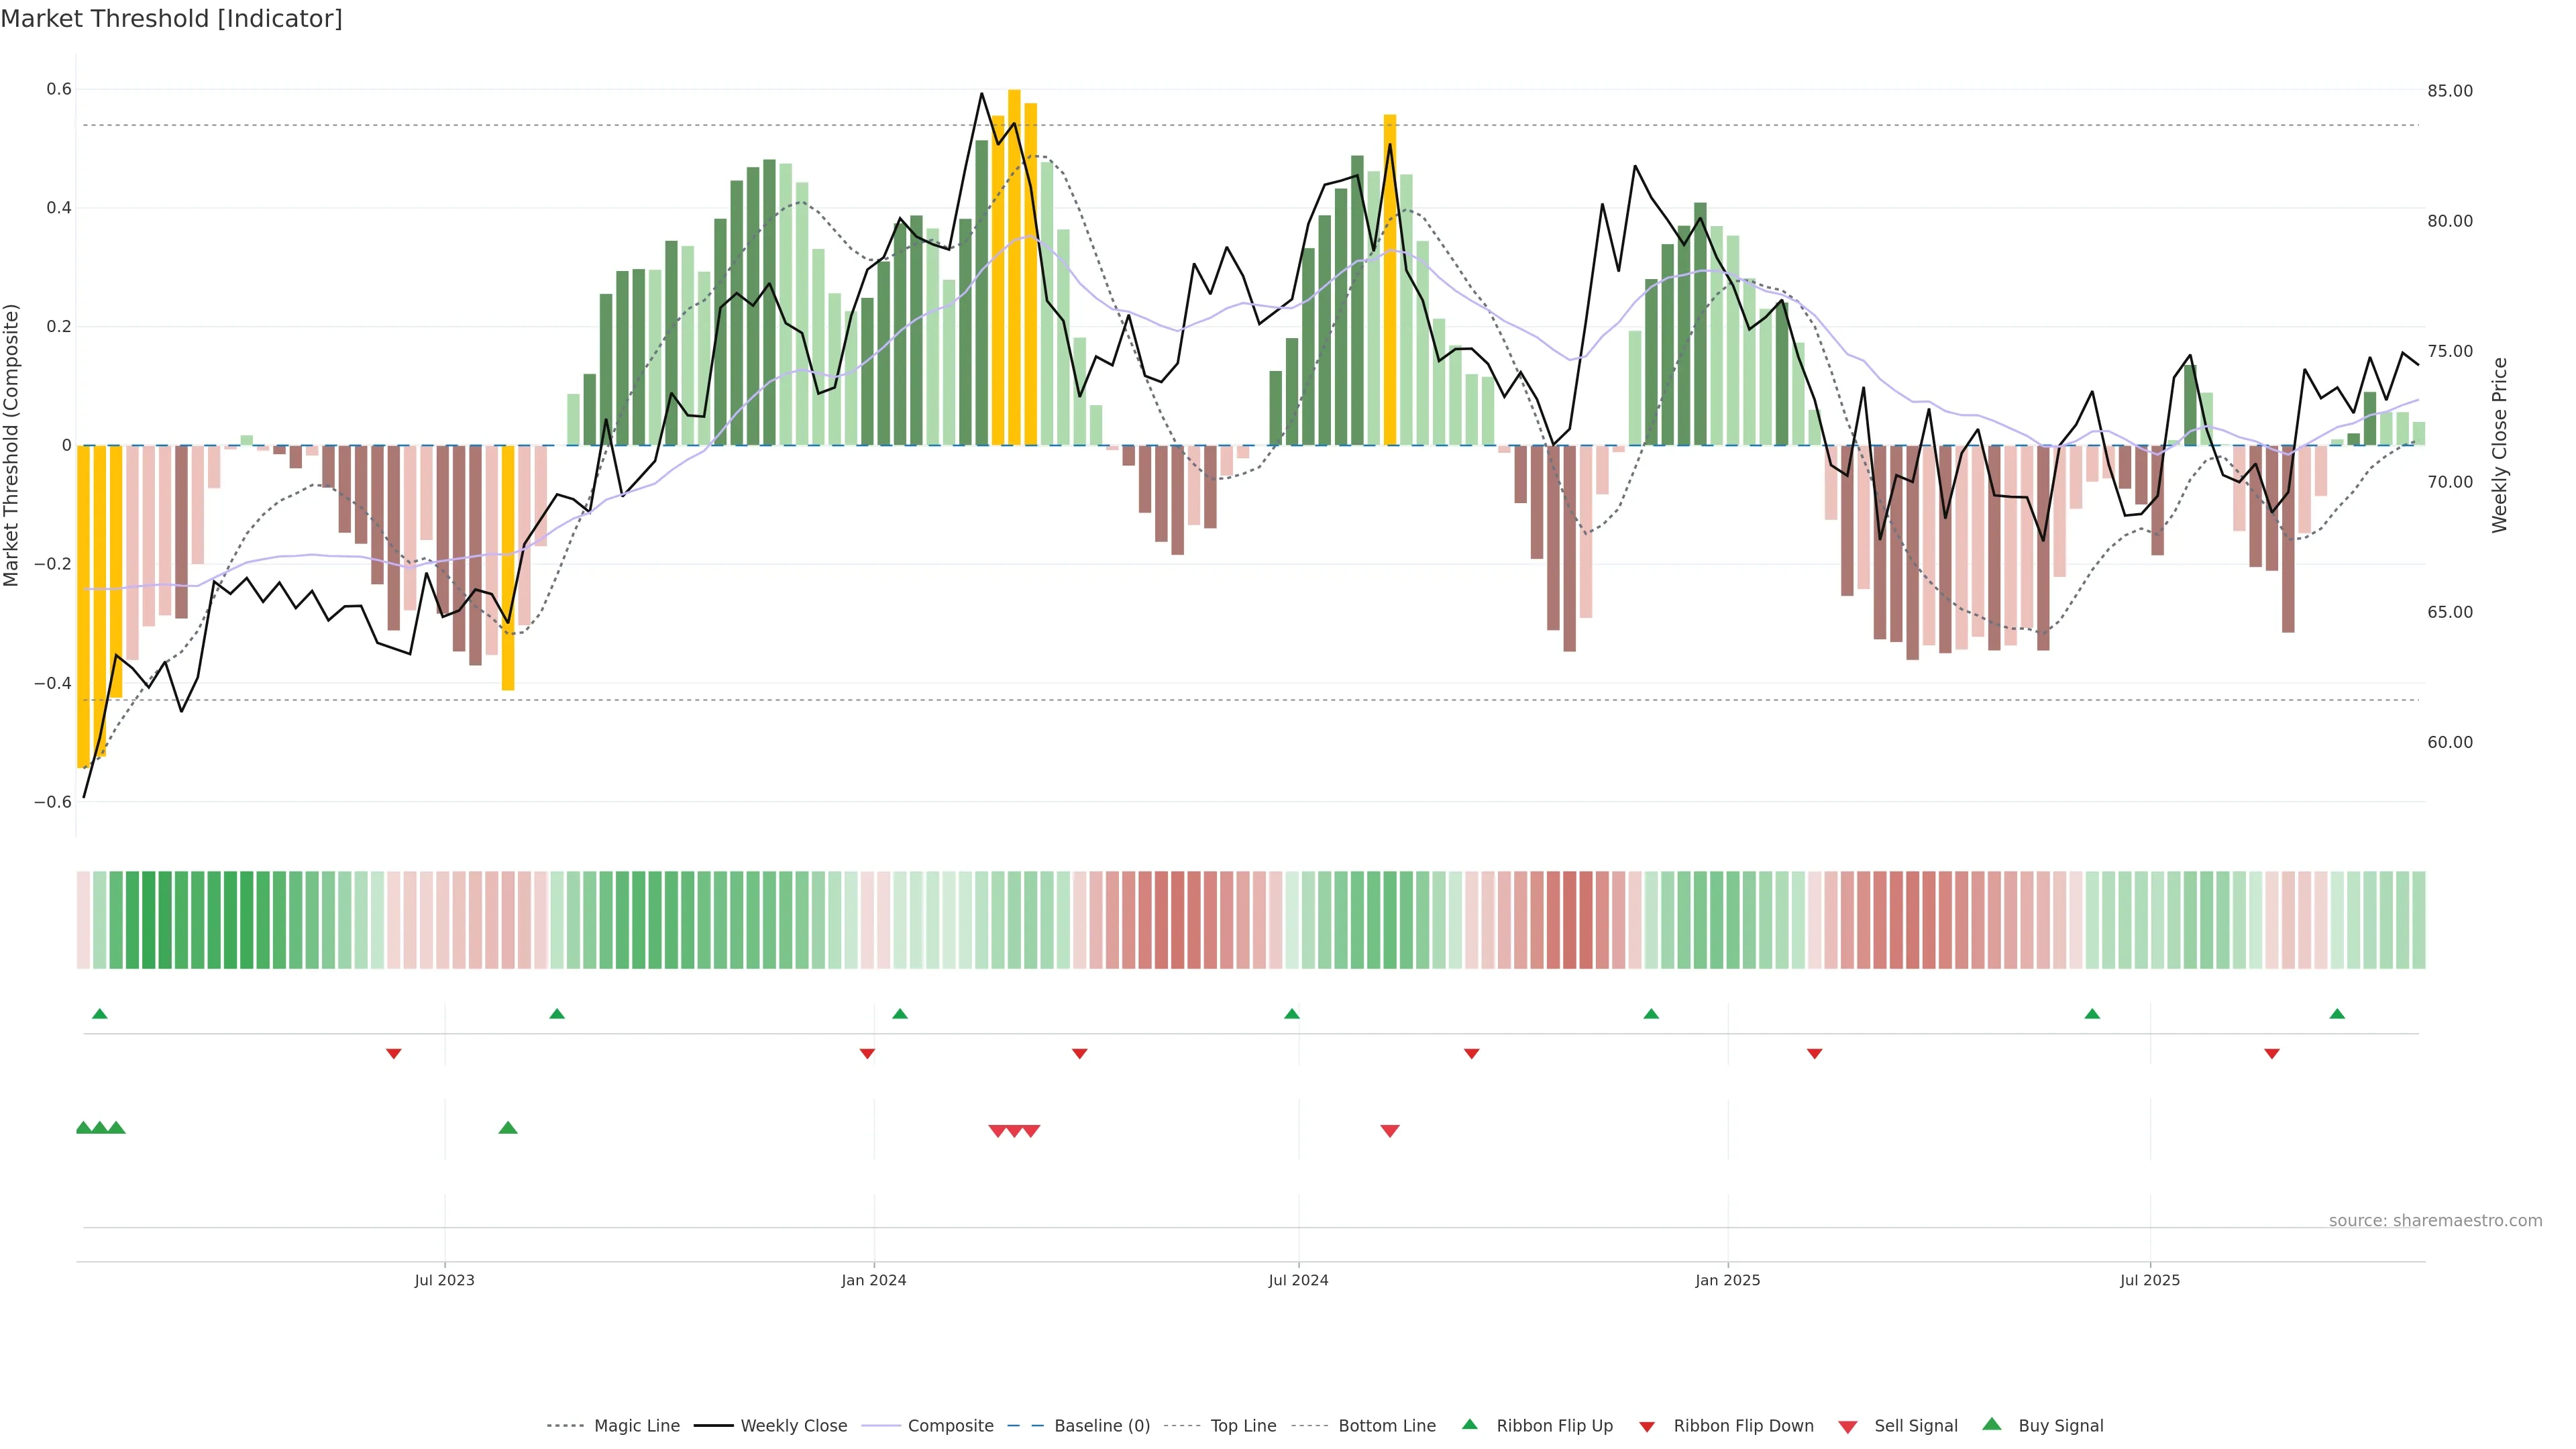Click the Market Threshold [Indicator] chart title
2576x1449 pixels.
pos(171,19)
